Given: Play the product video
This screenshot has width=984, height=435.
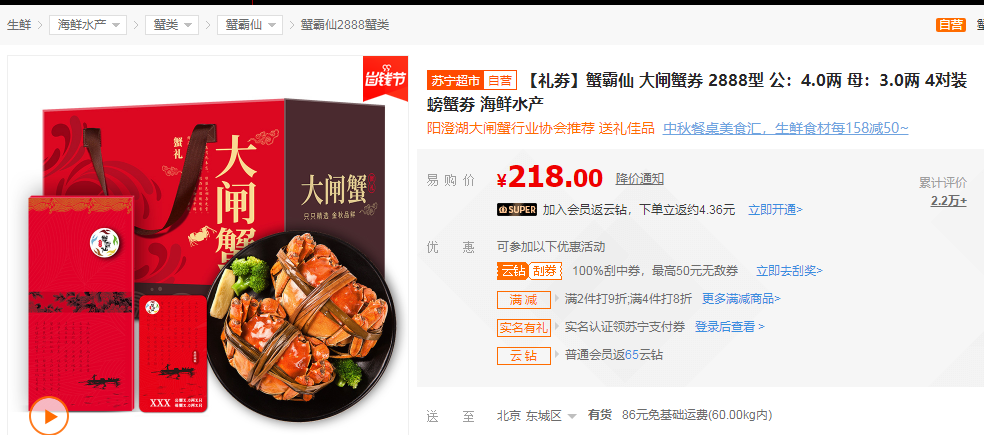Looking at the screenshot, I should click(49, 416).
